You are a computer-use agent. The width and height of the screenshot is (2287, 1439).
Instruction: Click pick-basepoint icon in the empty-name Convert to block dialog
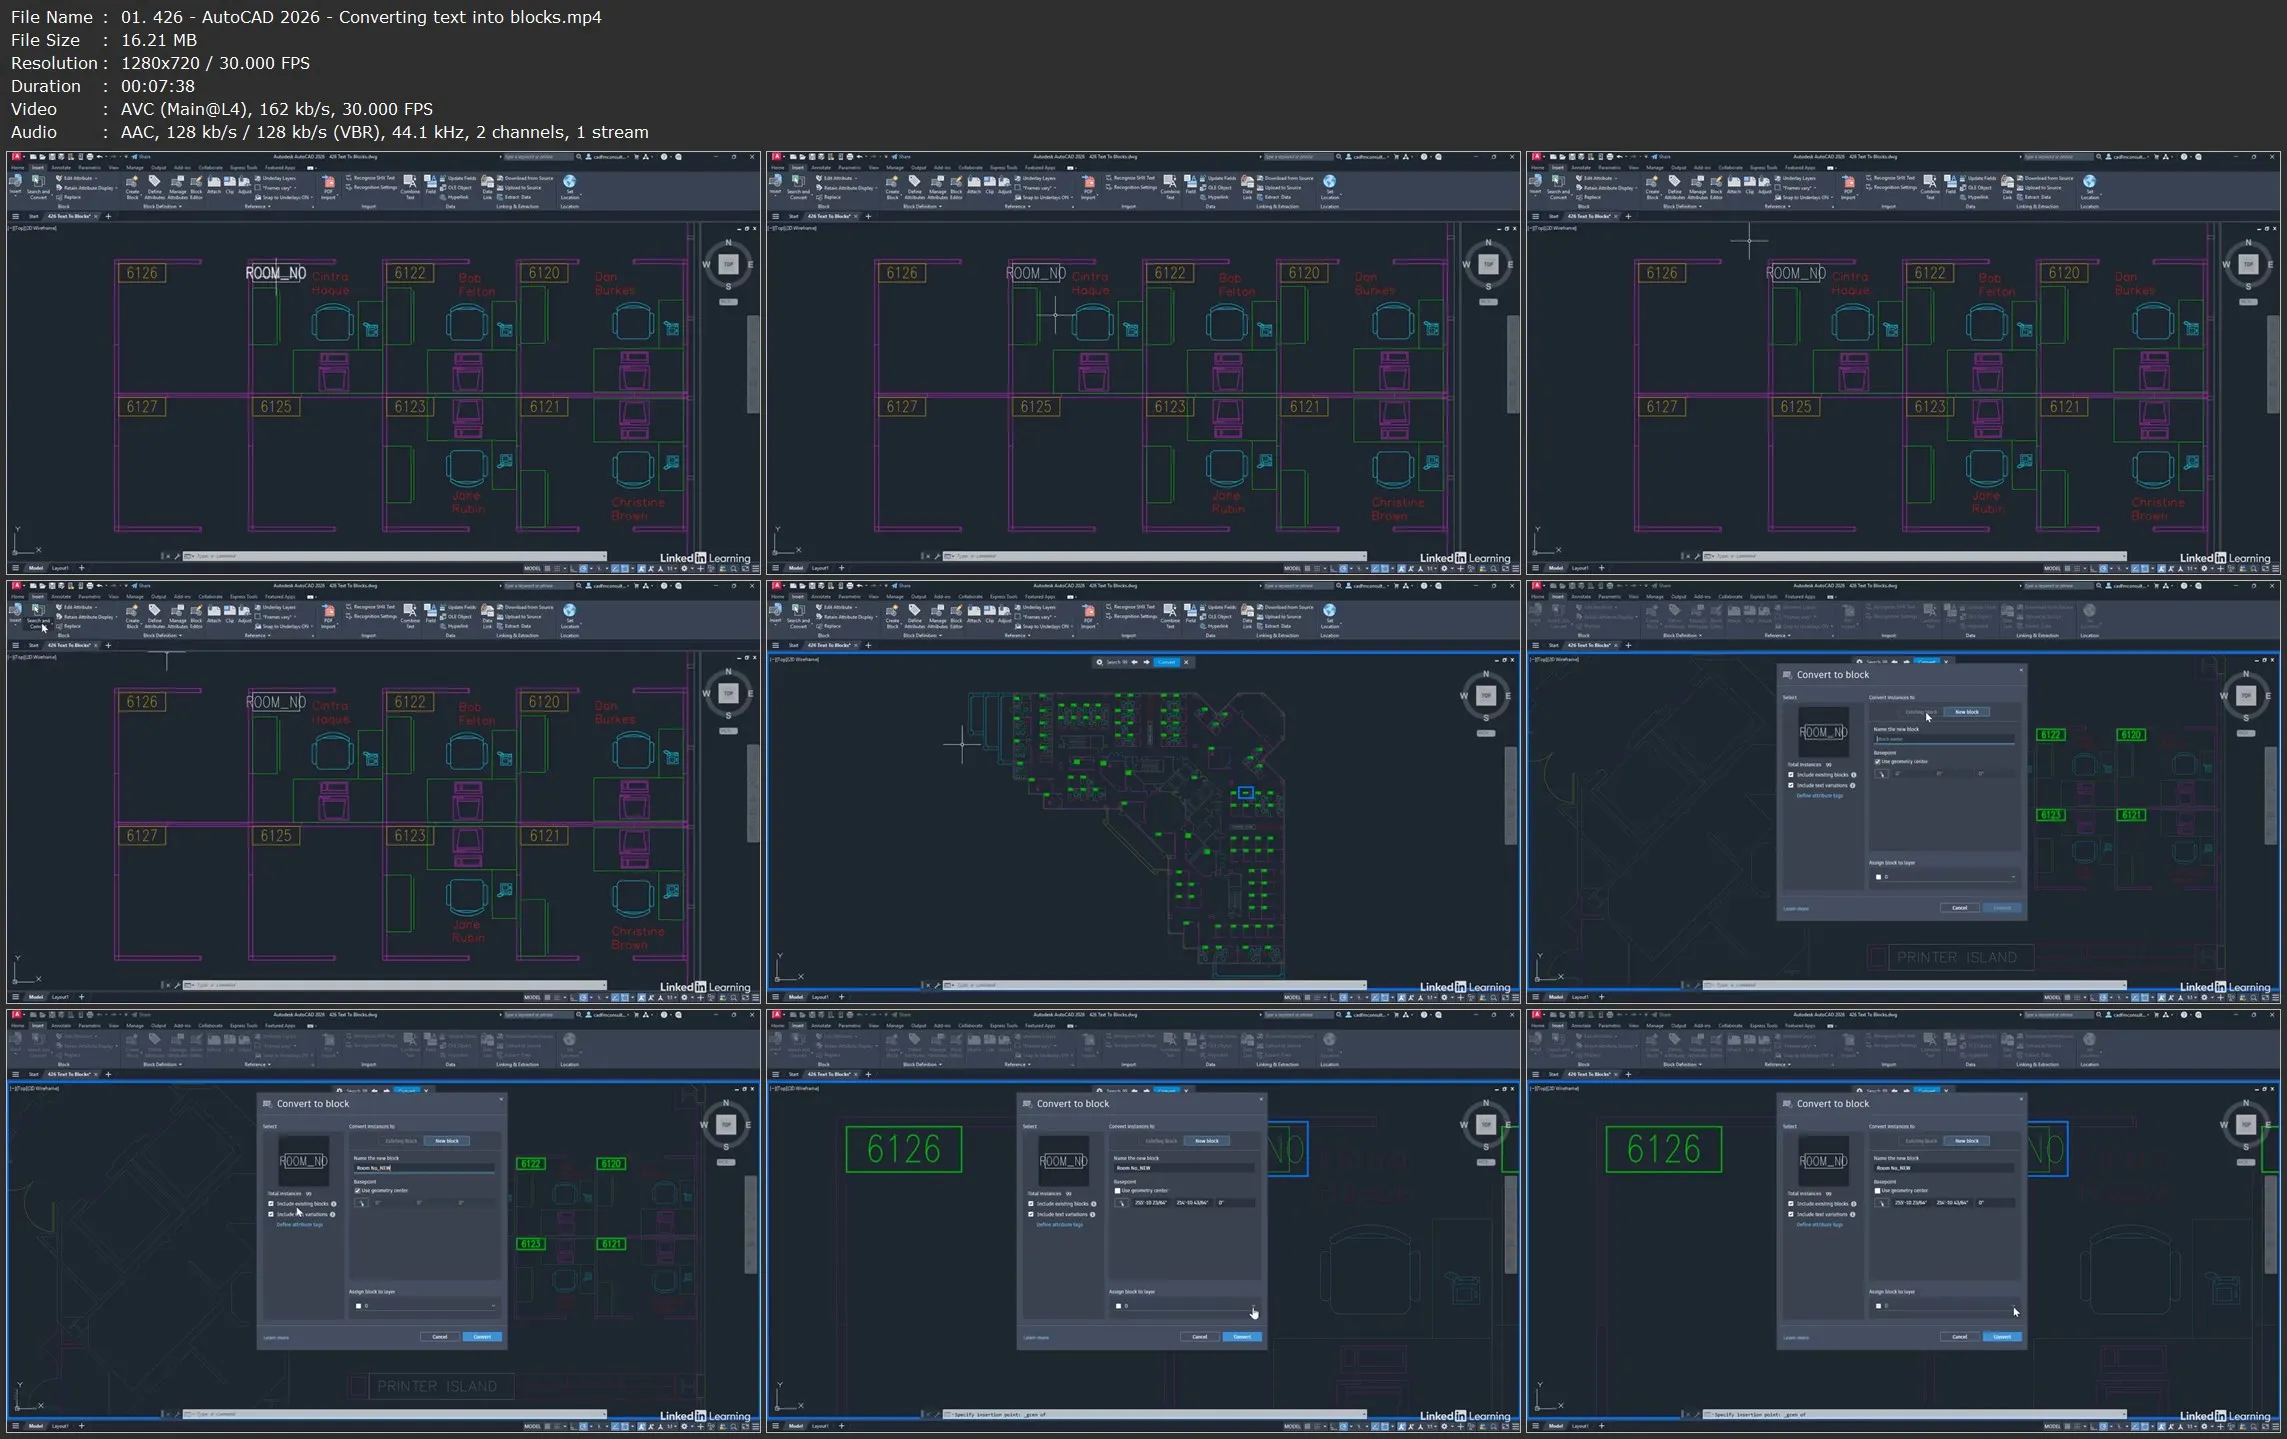tap(1881, 774)
